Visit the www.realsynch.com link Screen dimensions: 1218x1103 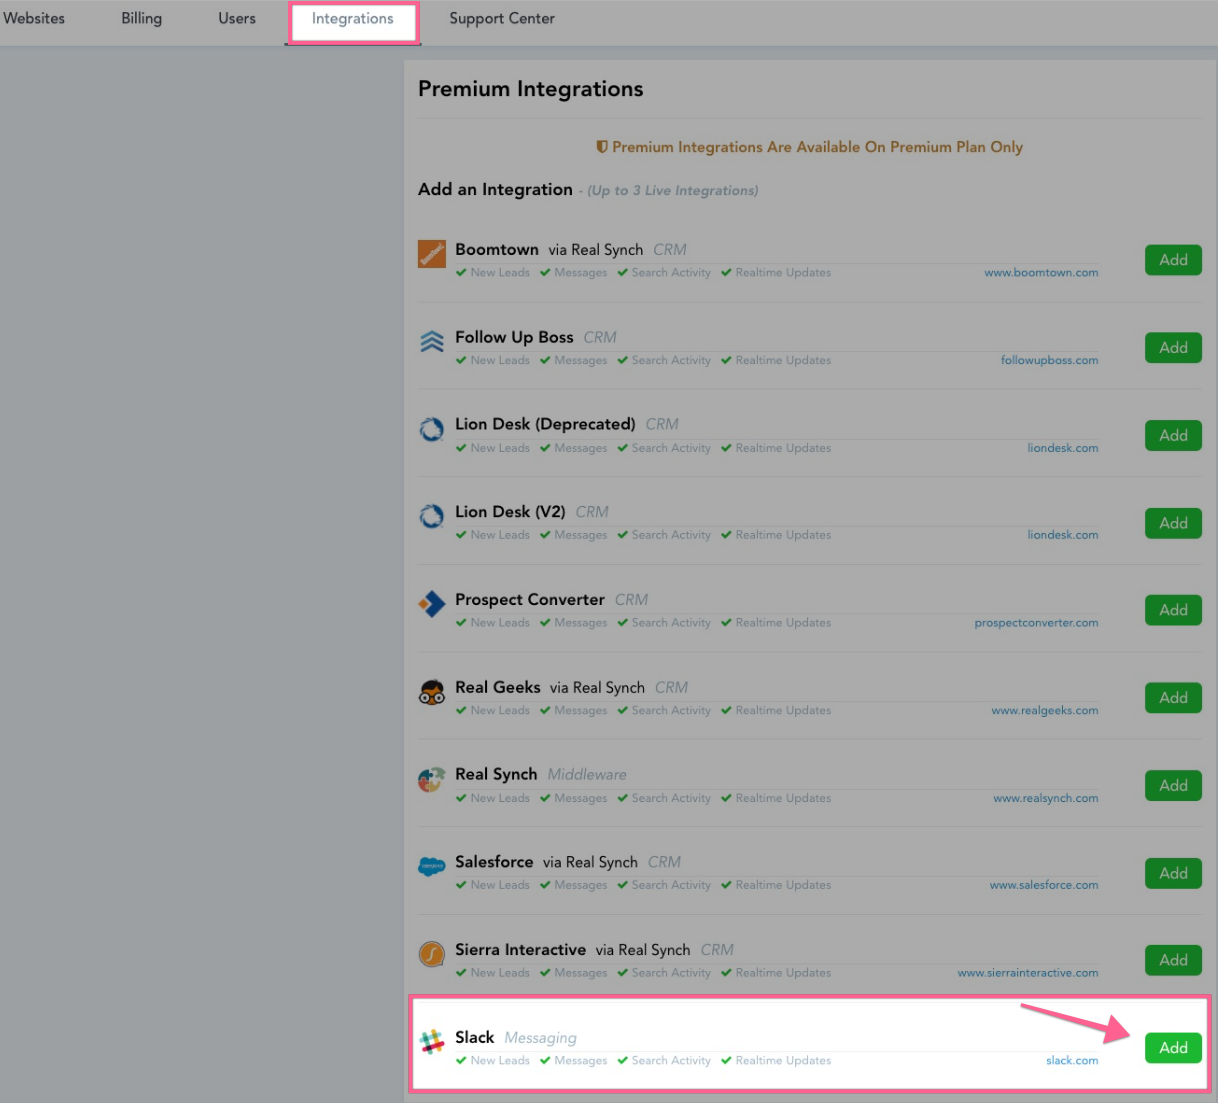tap(1046, 798)
